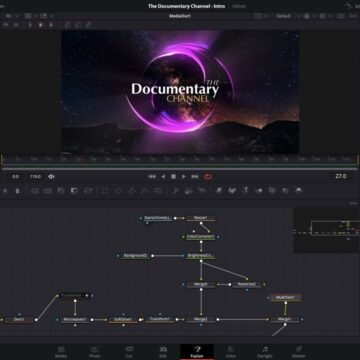Open node editor three-dot options menu
This screenshot has height=360, width=360.
pyautogui.click(x=353, y=203)
